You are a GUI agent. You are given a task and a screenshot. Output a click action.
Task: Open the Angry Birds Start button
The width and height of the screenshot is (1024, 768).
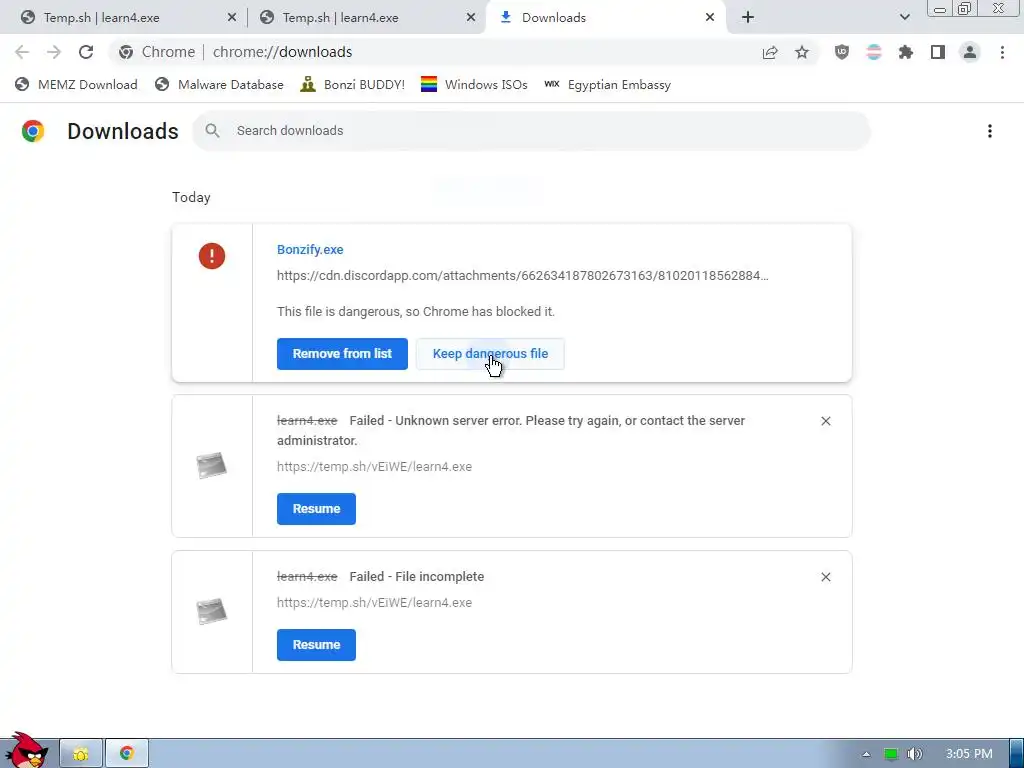click(26, 750)
